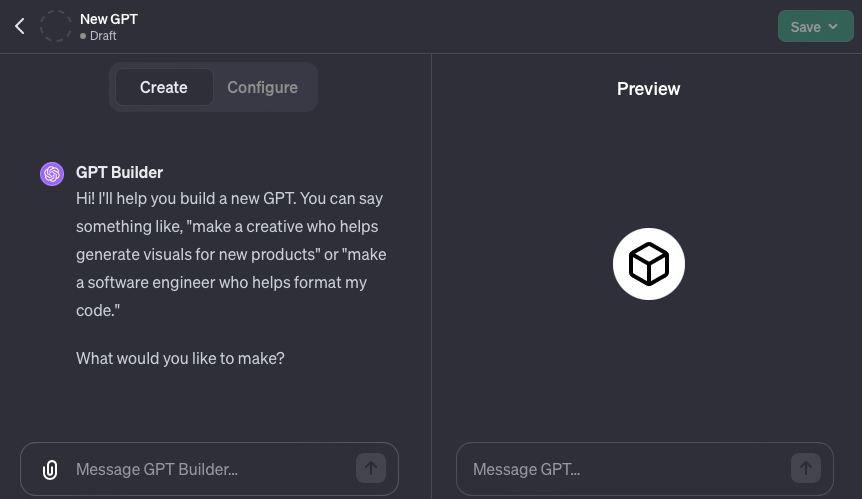Switch to the Configure tab
Image resolution: width=862 pixels, height=499 pixels.
coord(262,87)
